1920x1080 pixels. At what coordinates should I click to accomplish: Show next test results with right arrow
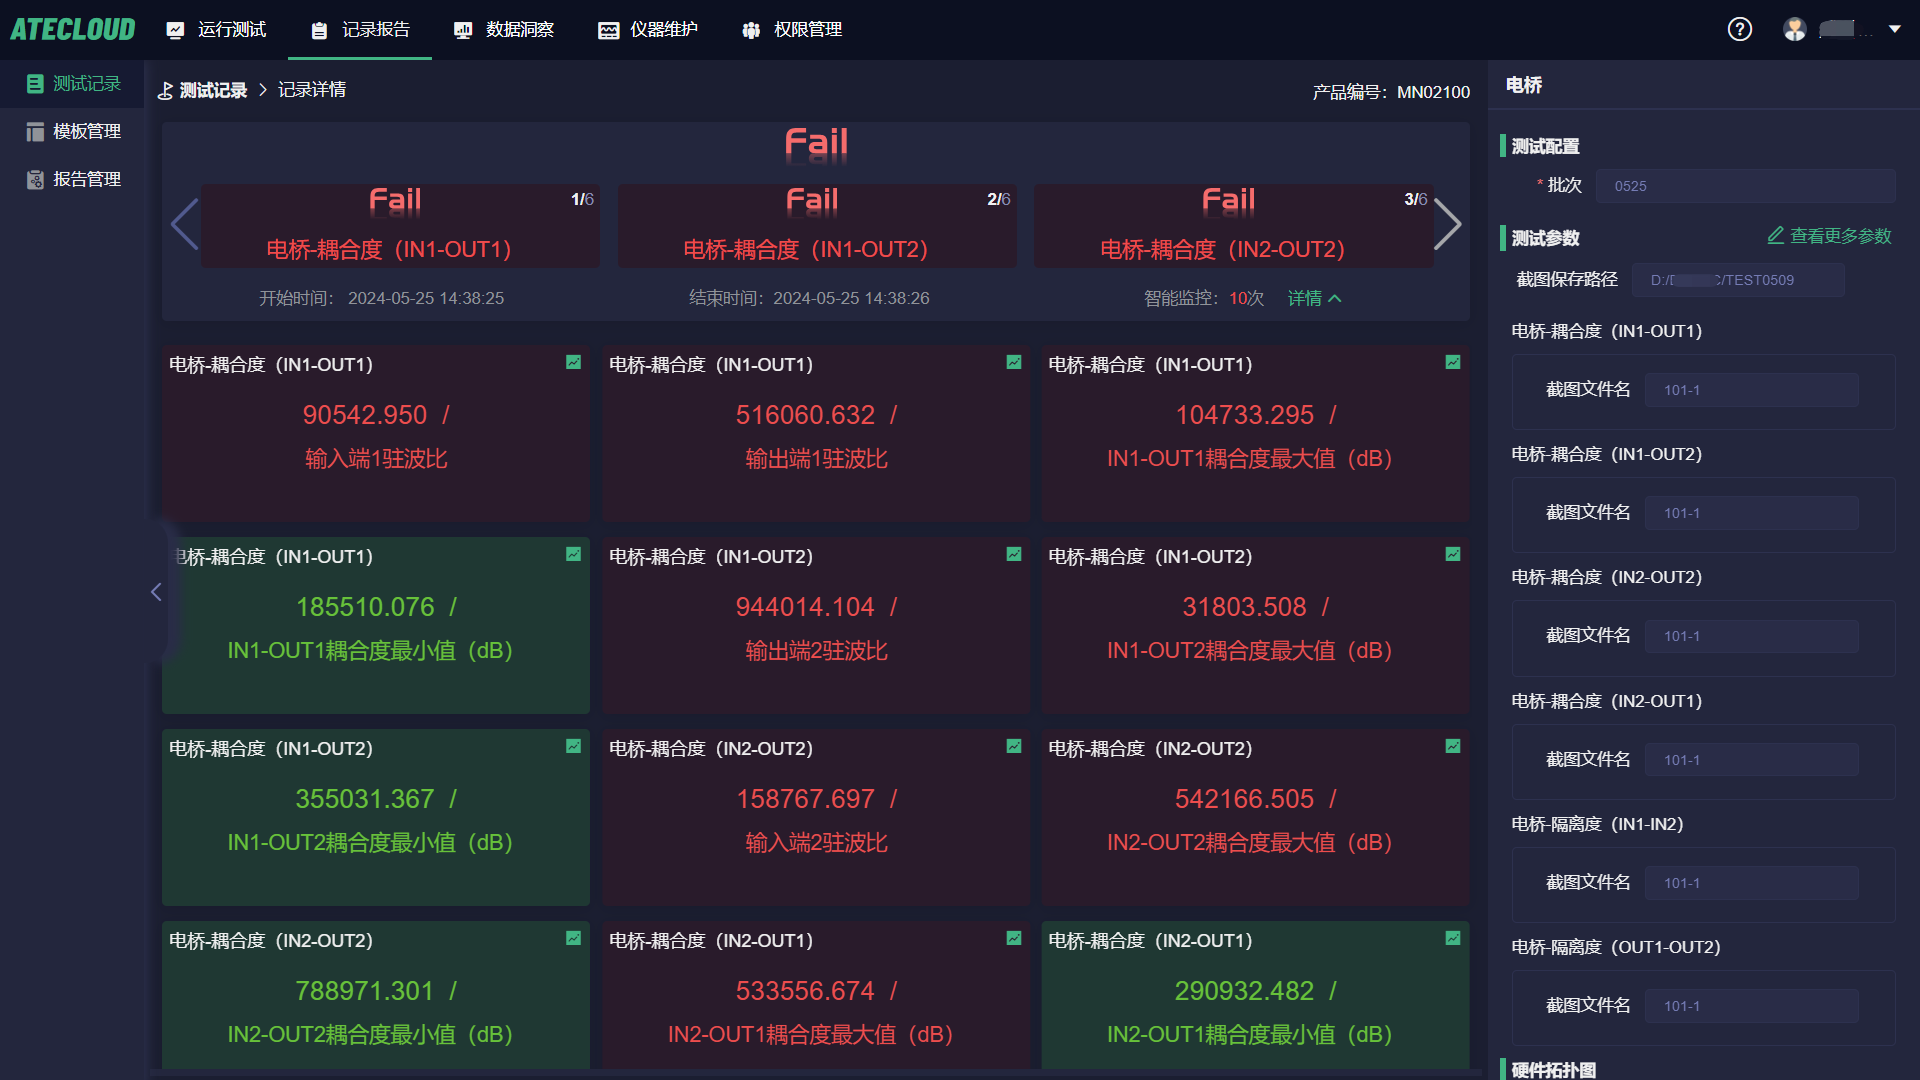click(x=1447, y=224)
